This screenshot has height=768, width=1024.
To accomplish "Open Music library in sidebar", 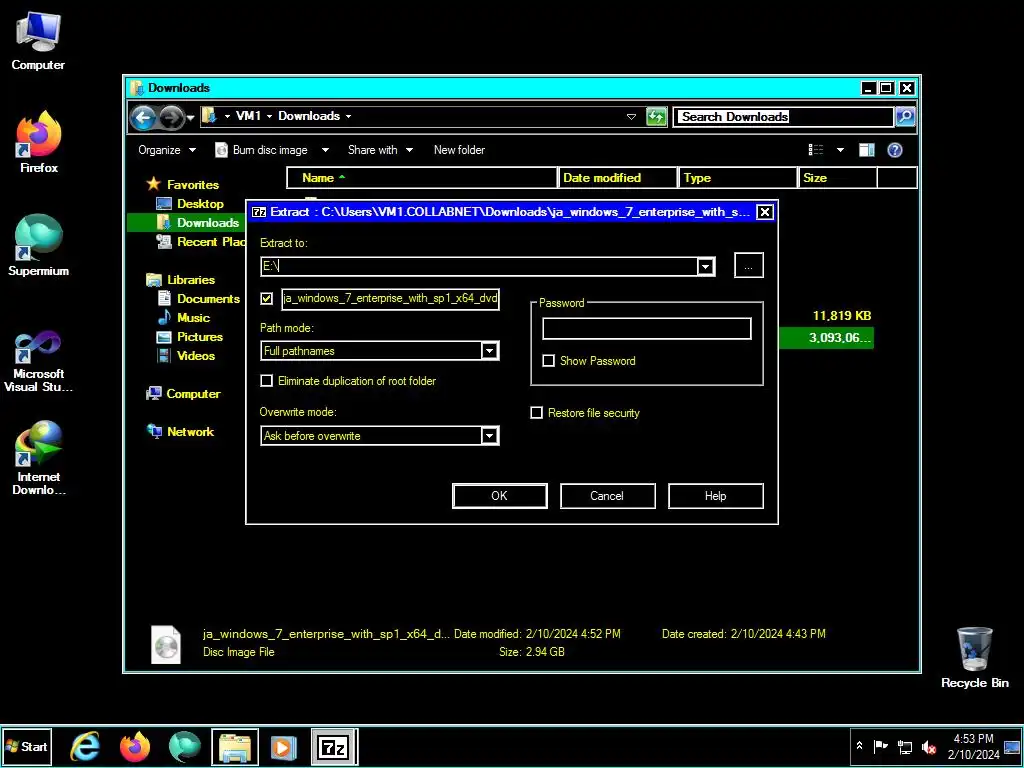I will coord(184,317).
